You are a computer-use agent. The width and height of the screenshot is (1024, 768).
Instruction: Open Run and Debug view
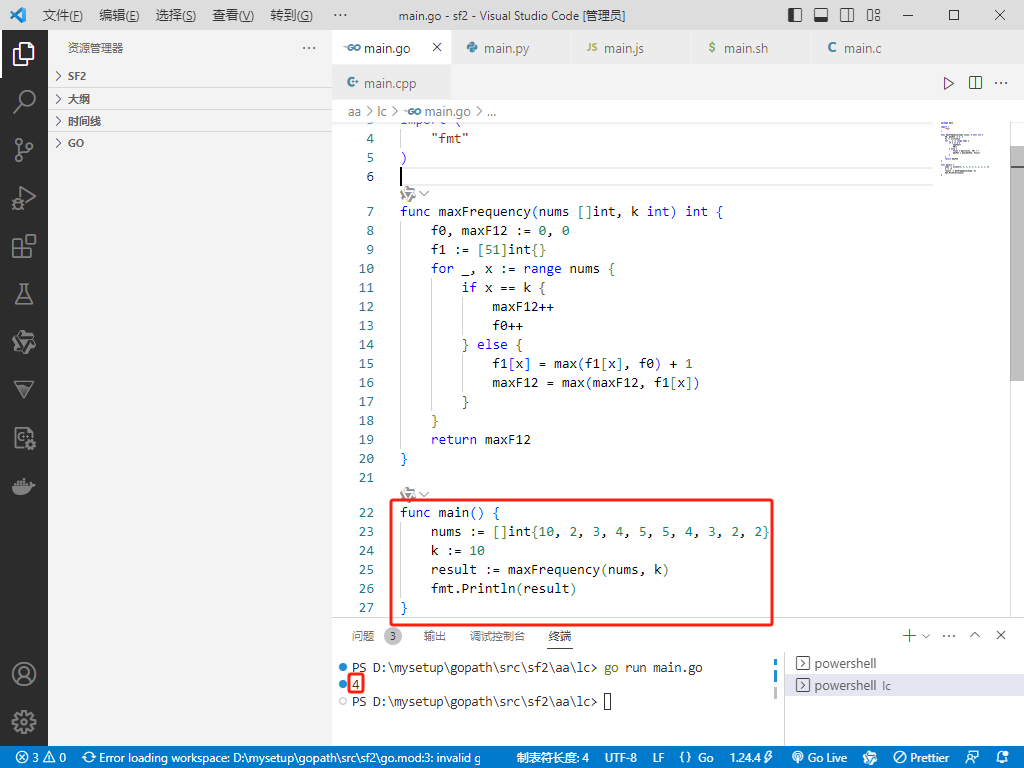[24, 198]
